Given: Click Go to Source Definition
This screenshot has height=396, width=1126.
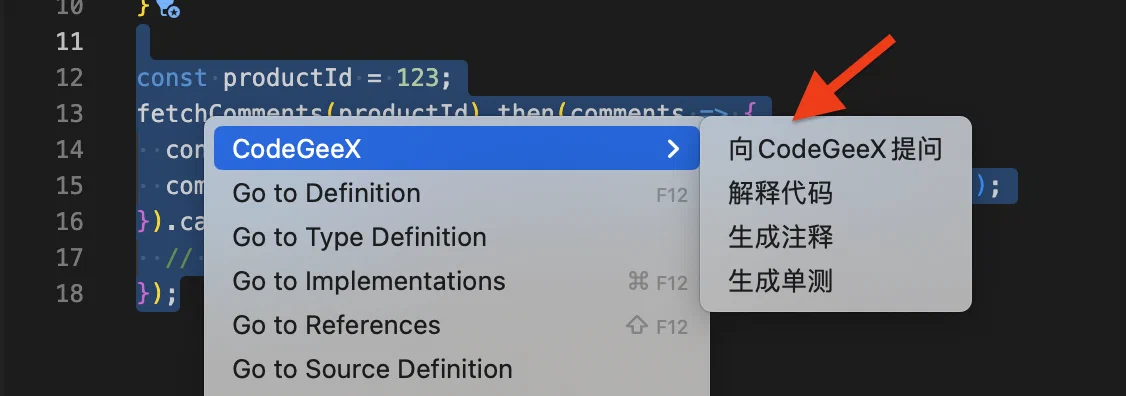Looking at the screenshot, I should point(457,369).
